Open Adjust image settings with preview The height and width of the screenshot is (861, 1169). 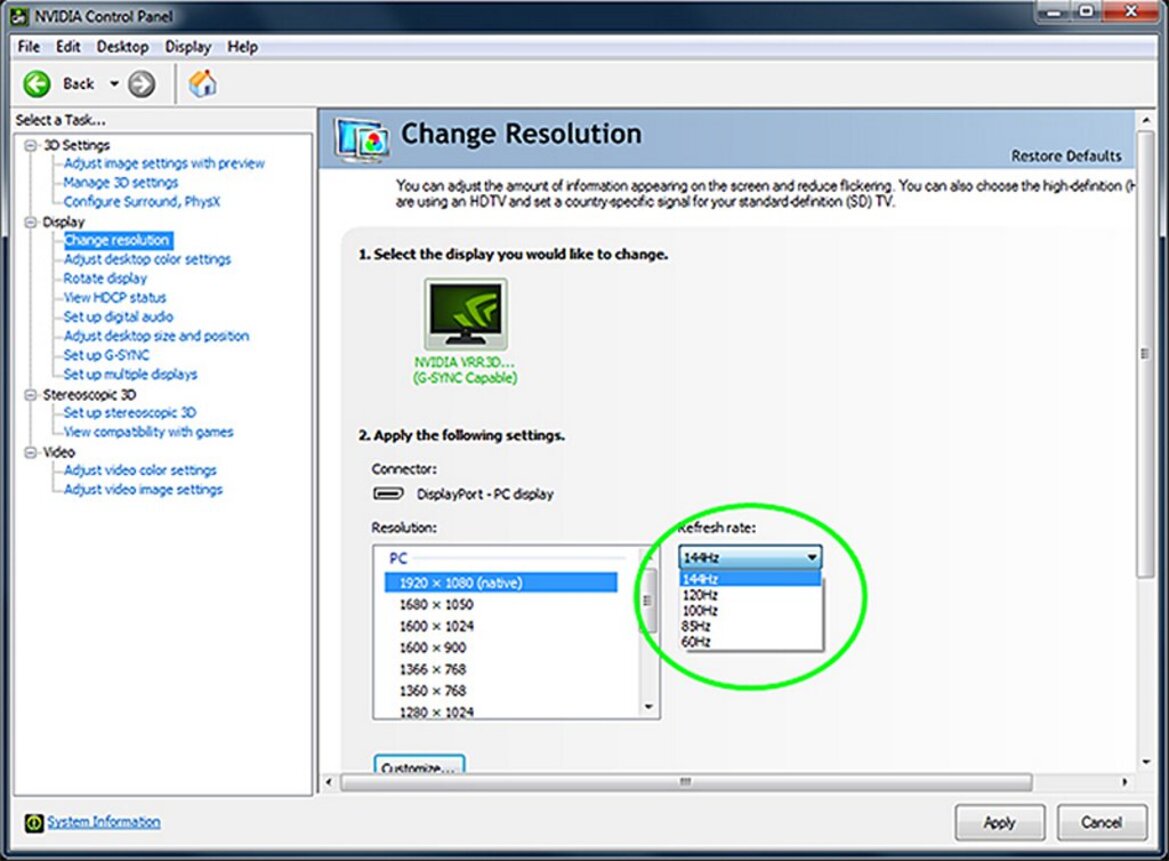click(164, 163)
